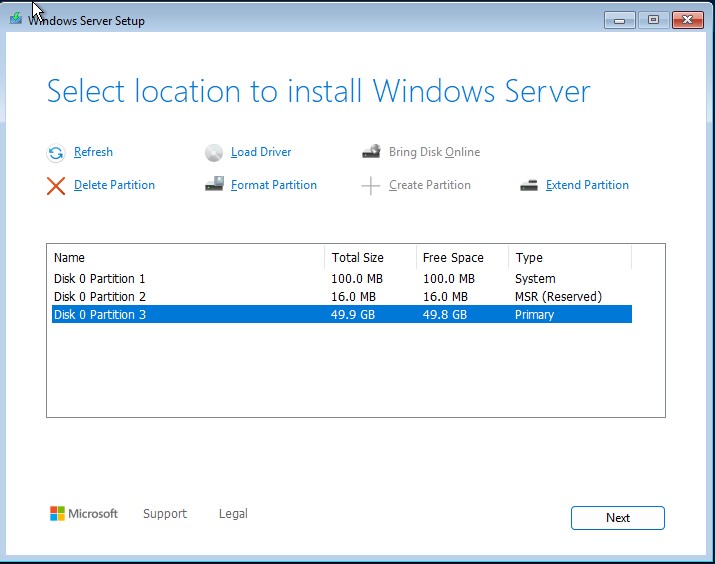The width and height of the screenshot is (715, 564).
Task: Click the Extend Partition link text
Action: click(x=587, y=185)
